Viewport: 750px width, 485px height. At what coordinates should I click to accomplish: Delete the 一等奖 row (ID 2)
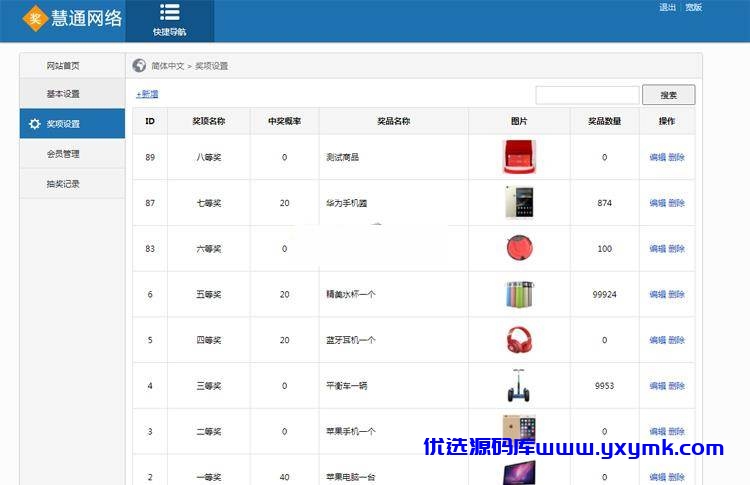coord(676,477)
